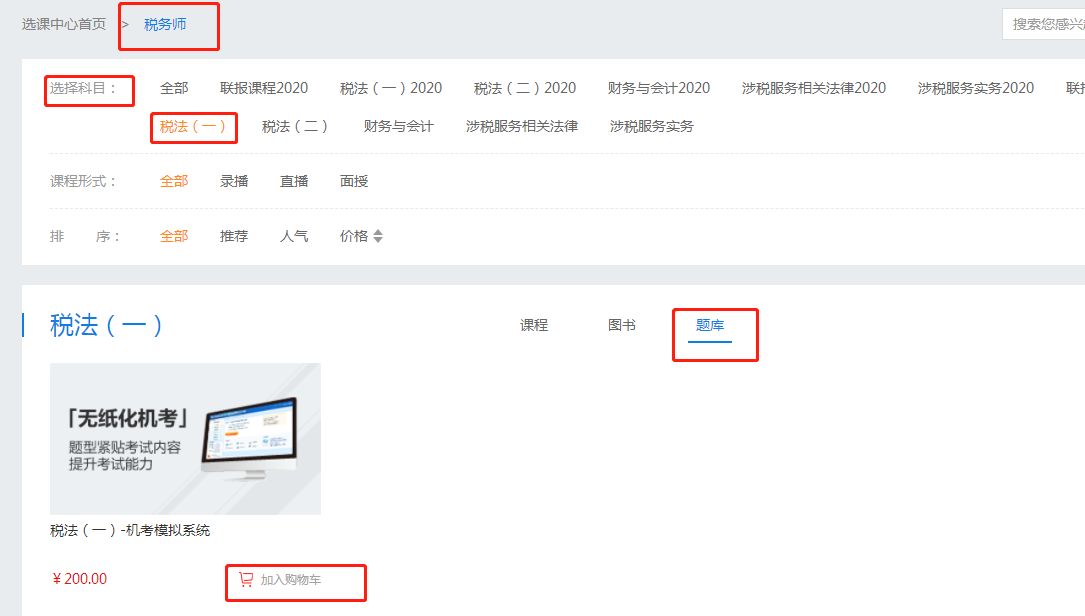1085x616 pixels.
Task: Click the shopping cart icon
Action: [x=246, y=579]
